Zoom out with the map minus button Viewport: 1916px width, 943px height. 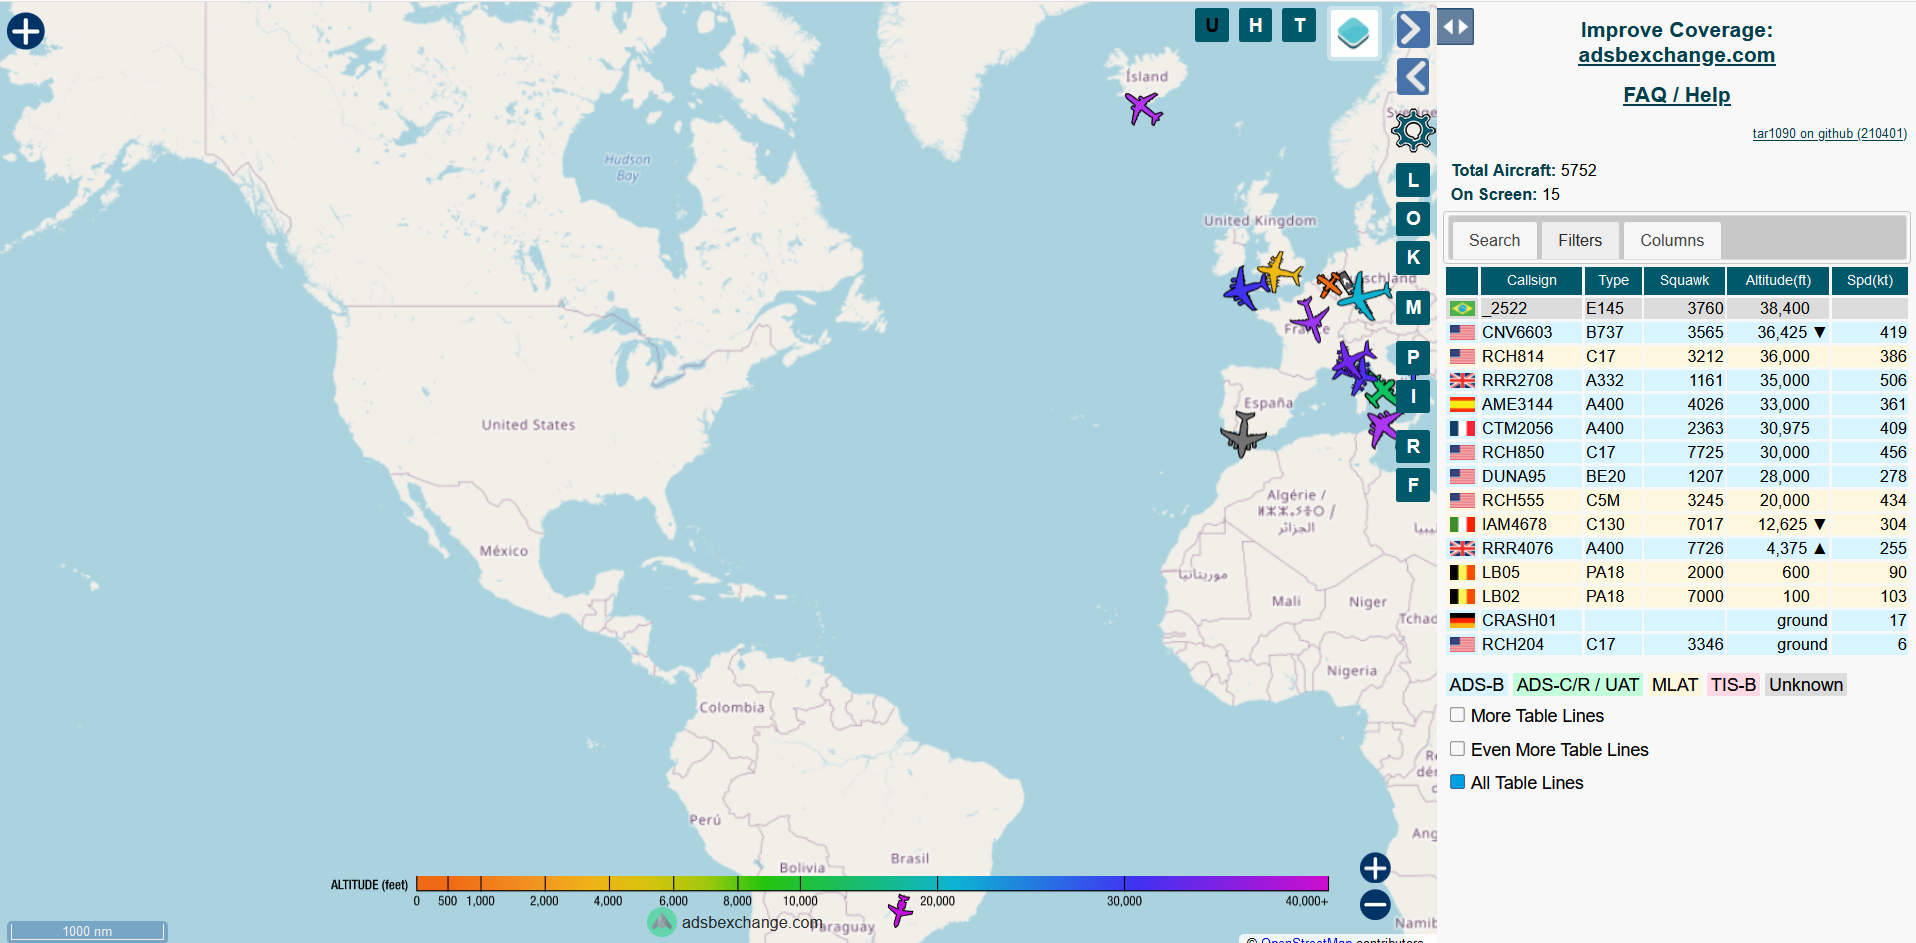point(1375,905)
